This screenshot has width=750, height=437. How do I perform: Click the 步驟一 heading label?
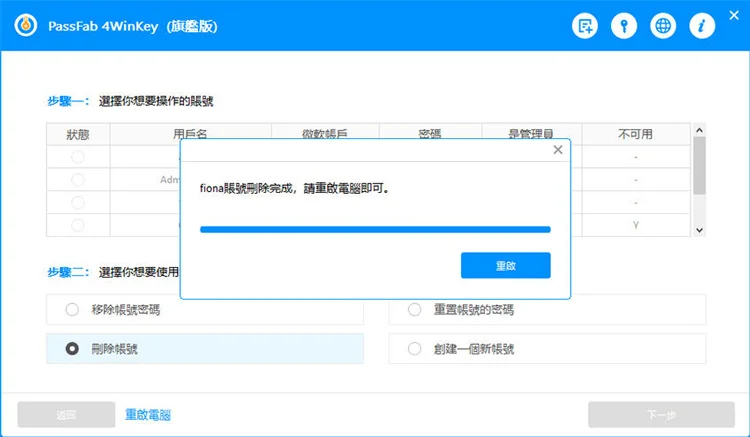pos(68,101)
